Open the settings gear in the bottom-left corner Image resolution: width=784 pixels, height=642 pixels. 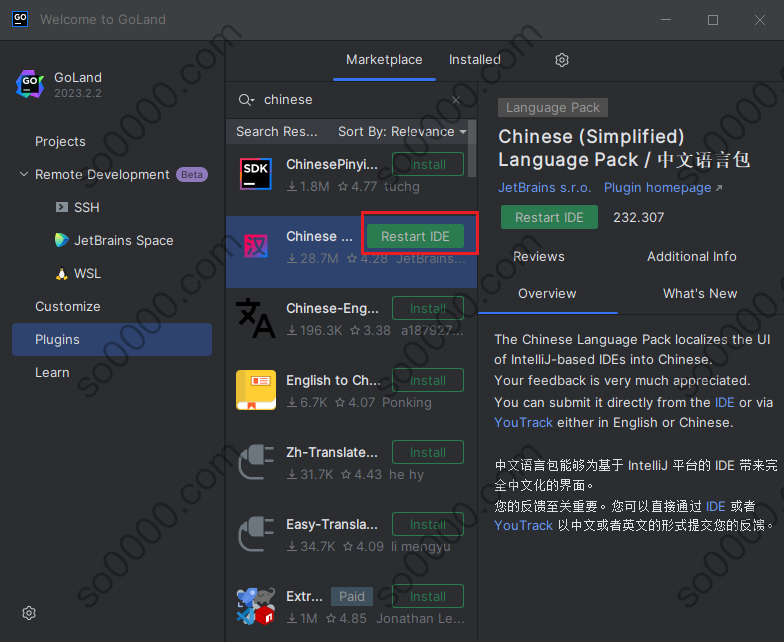click(x=29, y=613)
